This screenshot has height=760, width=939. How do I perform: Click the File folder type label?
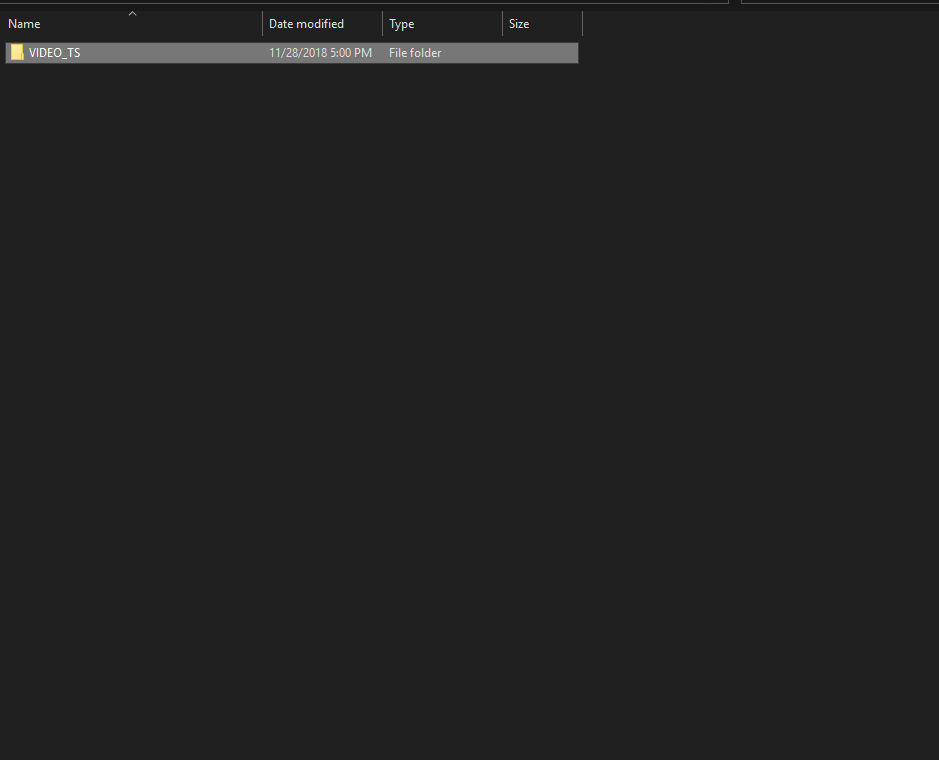click(415, 52)
